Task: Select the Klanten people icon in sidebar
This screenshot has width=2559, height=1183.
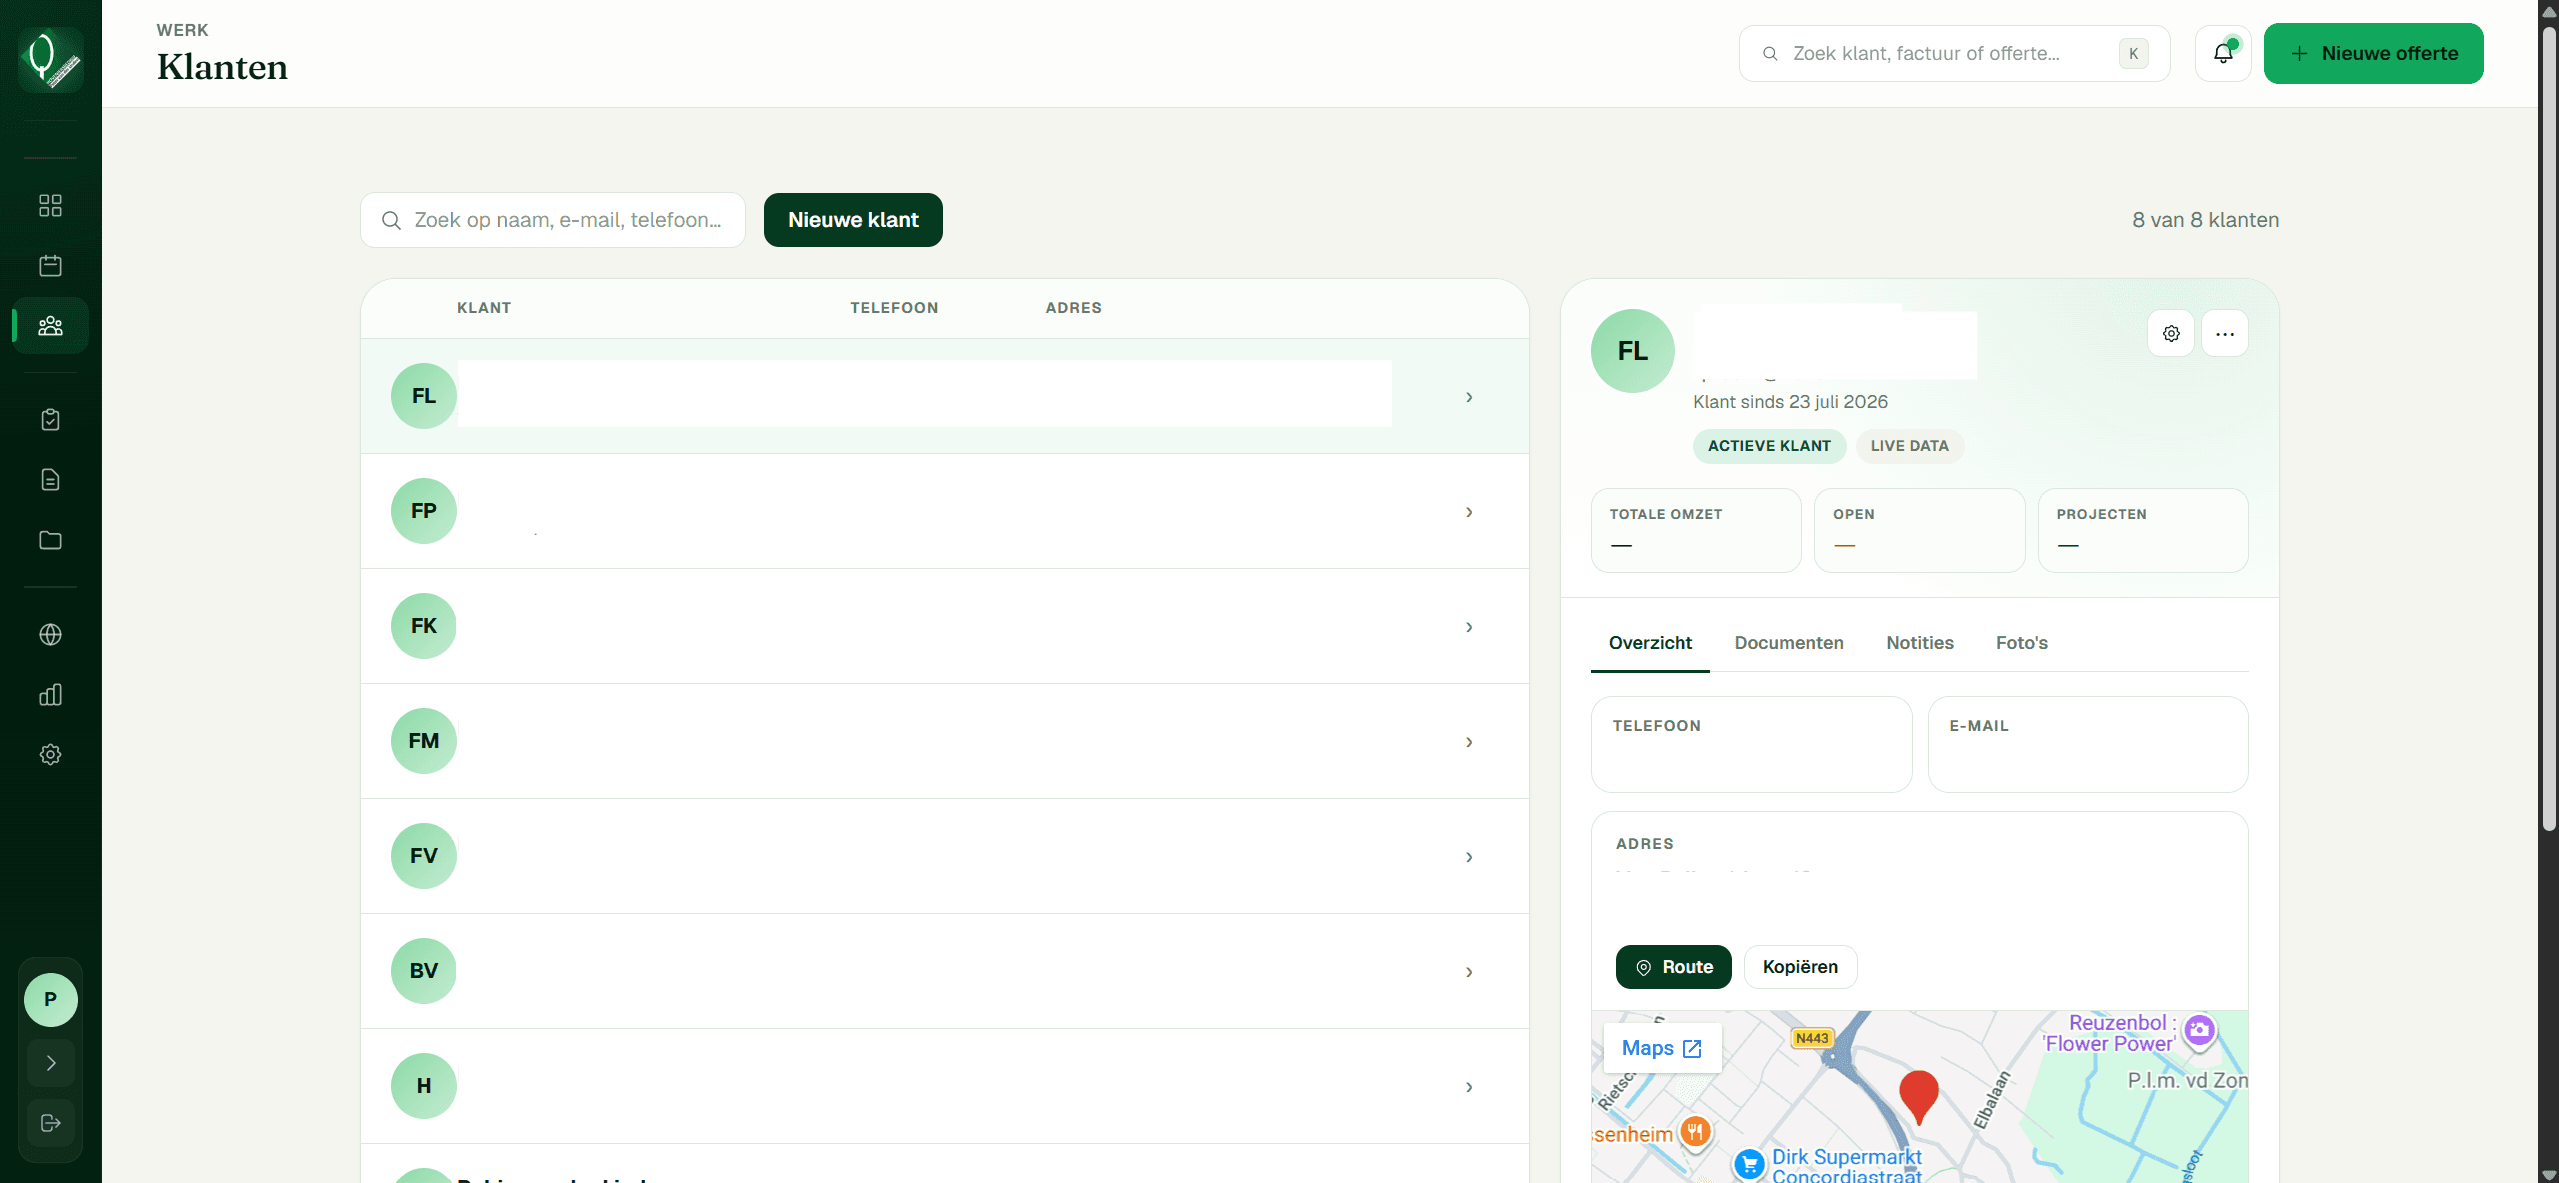Action: [50, 326]
